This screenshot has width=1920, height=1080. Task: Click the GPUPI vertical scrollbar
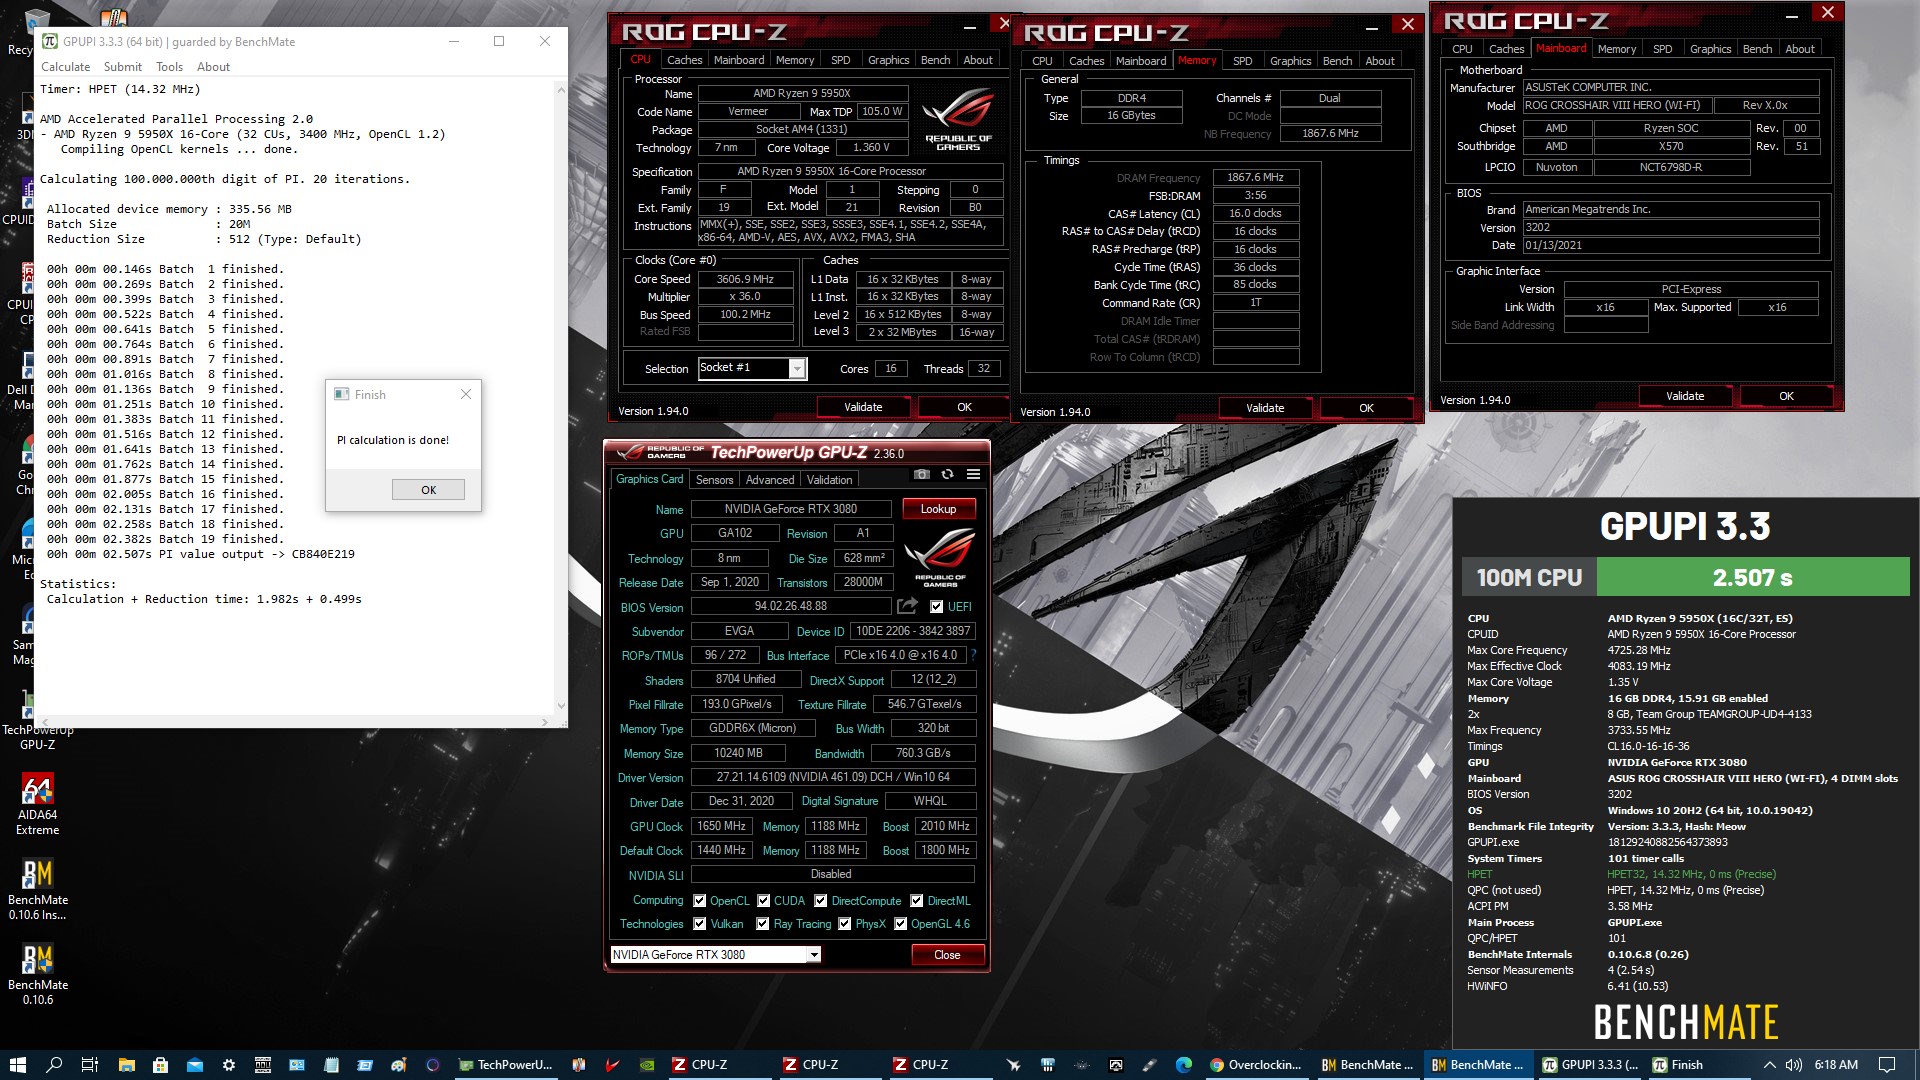561,397
